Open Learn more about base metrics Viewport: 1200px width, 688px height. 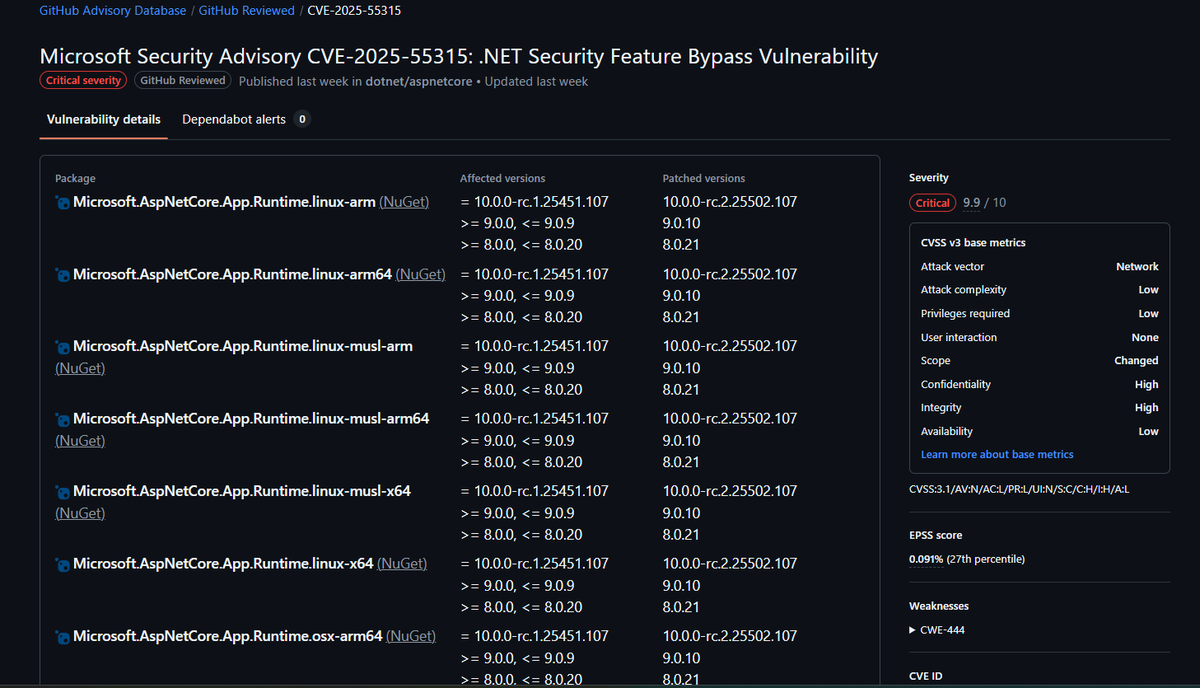coord(997,454)
